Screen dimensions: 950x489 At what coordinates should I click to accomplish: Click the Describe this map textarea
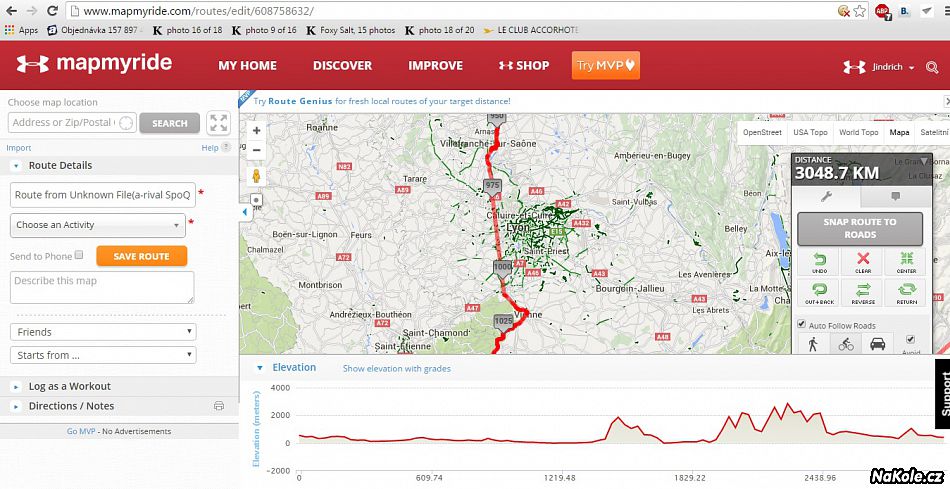(x=102, y=287)
